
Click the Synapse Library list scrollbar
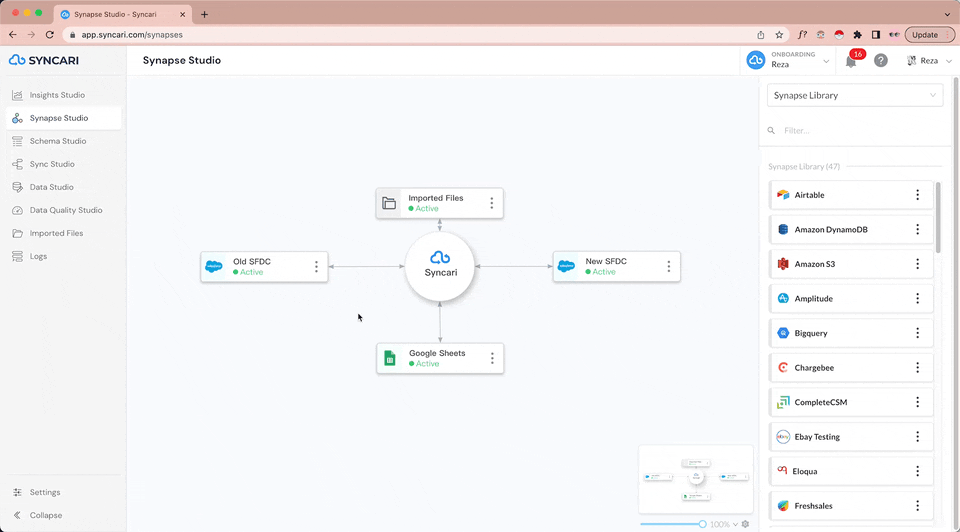[x=938, y=217]
